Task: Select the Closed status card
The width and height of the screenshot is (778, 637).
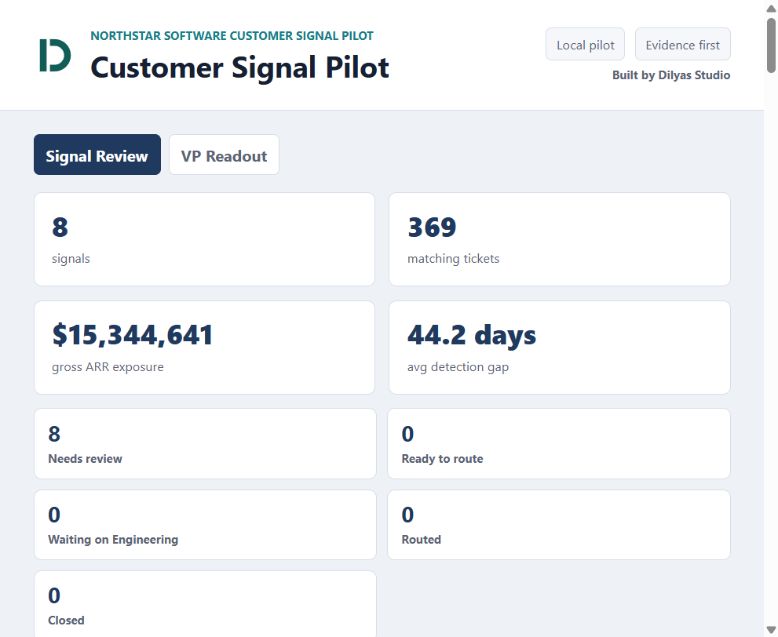Action: pos(205,604)
